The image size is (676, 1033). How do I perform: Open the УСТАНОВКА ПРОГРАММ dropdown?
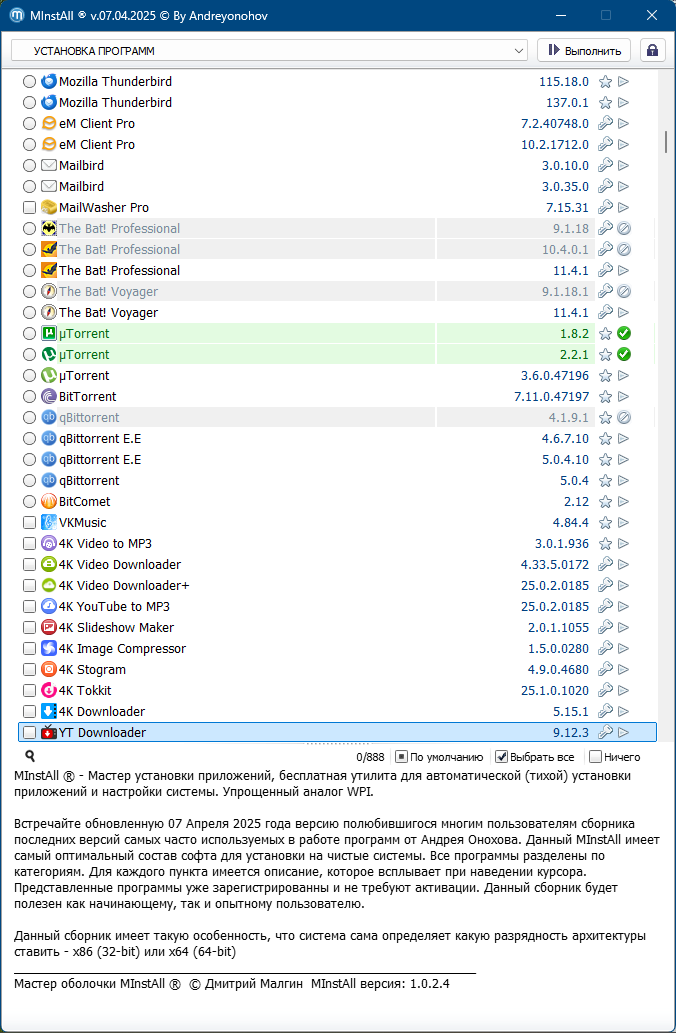pyautogui.click(x=269, y=51)
